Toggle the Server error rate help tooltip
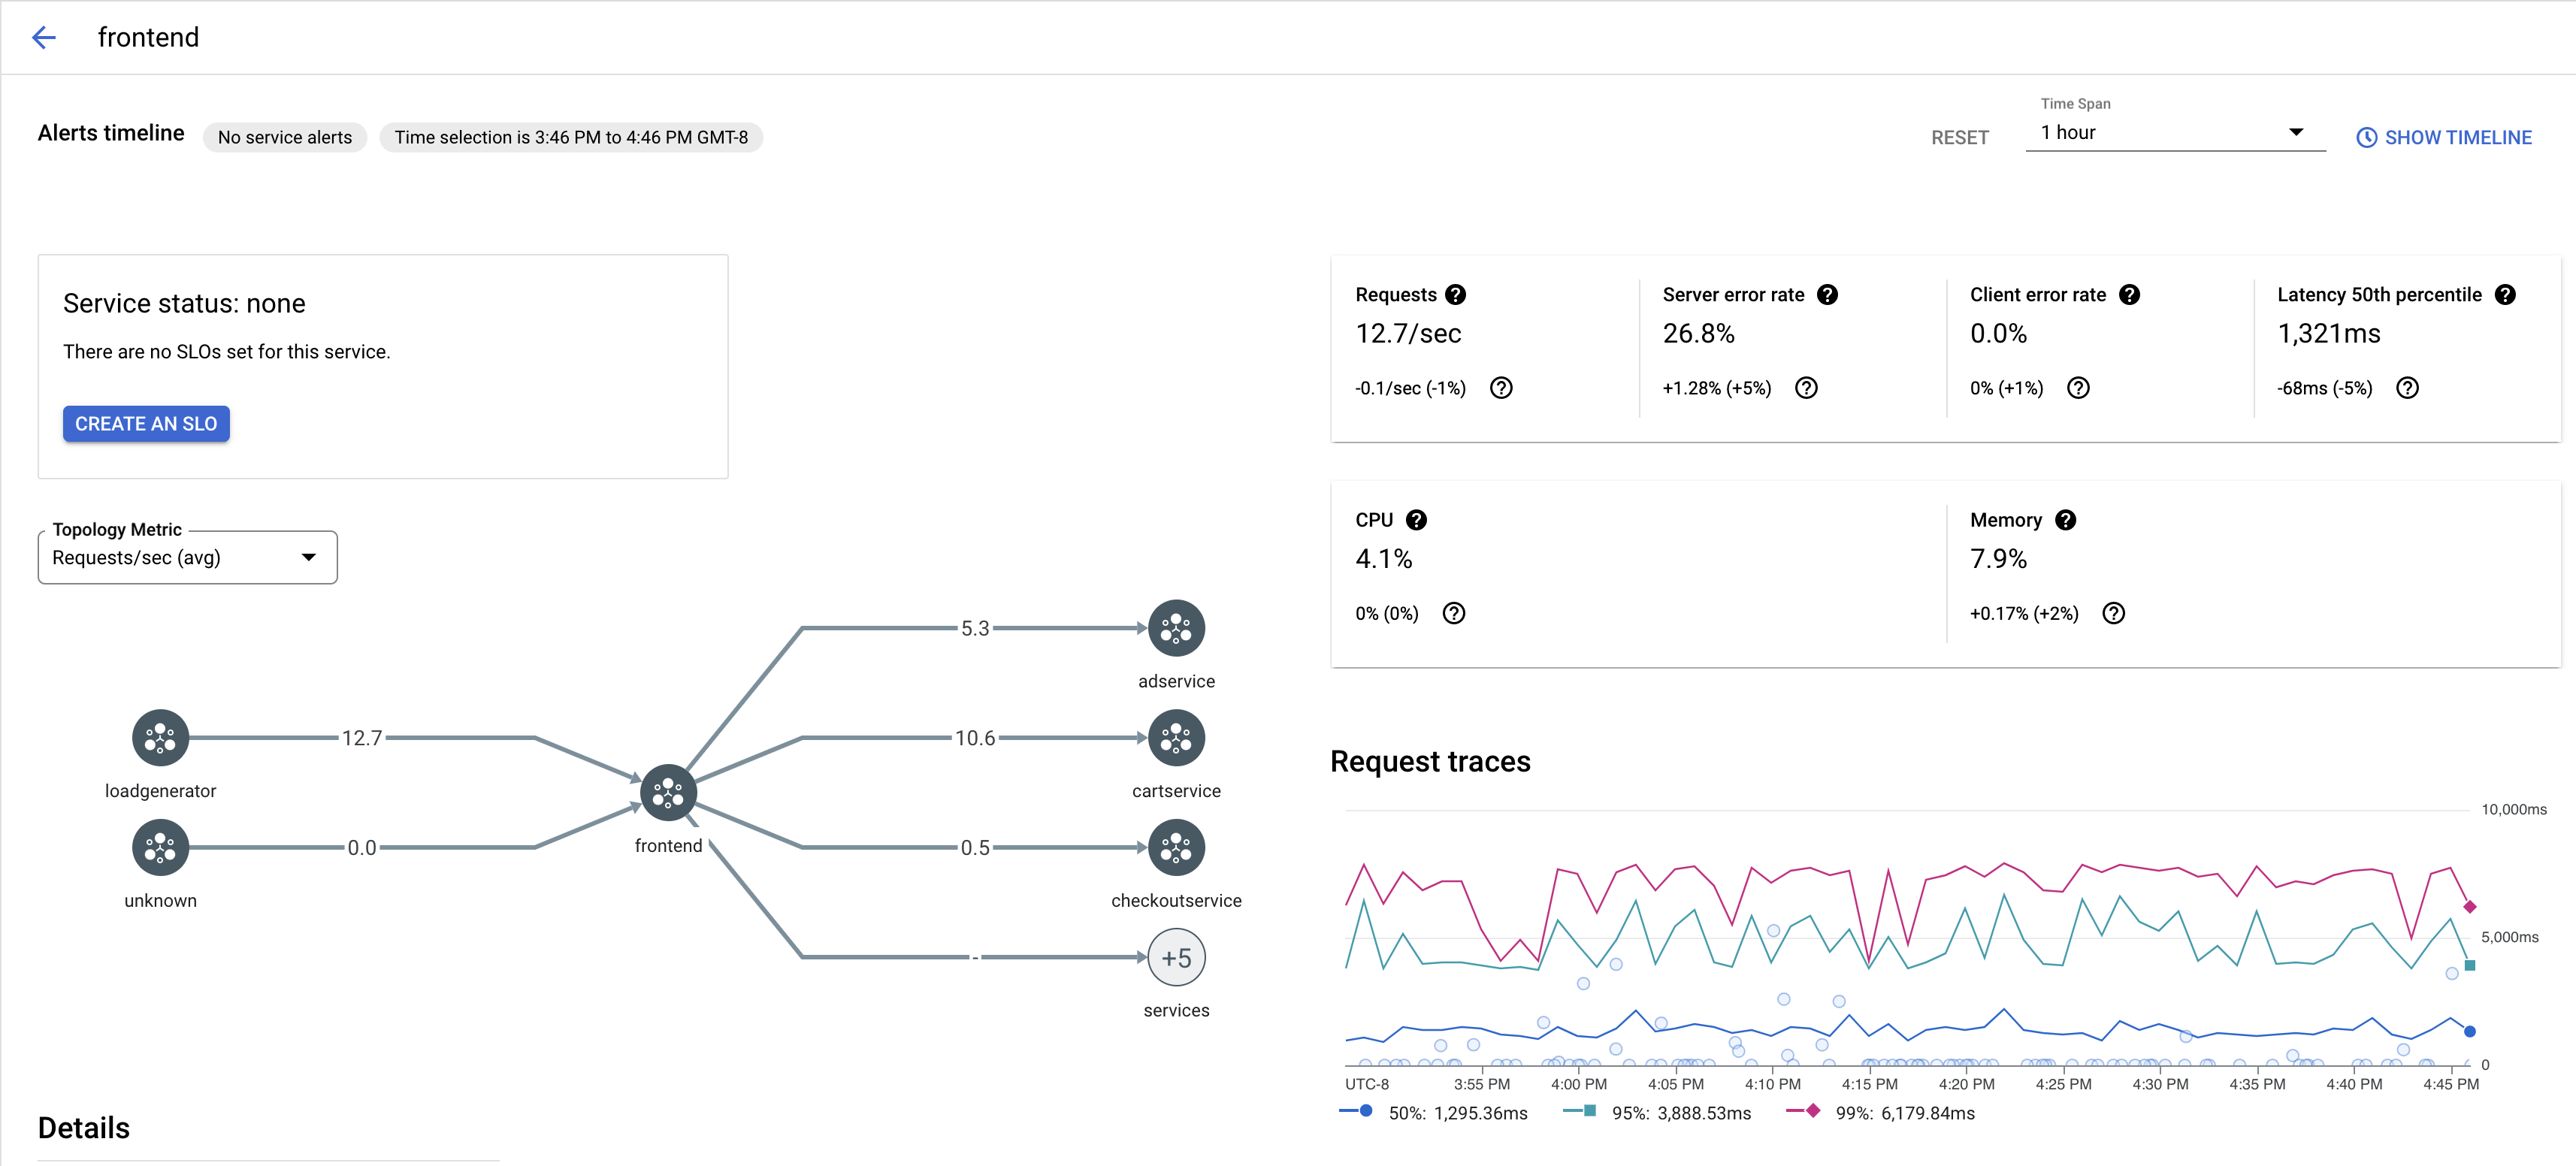The width and height of the screenshot is (2576, 1166). 1830,295
